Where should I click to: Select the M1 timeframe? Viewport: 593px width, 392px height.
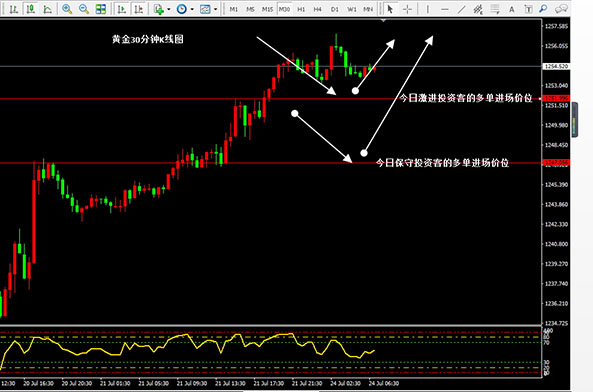click(234, 9)
